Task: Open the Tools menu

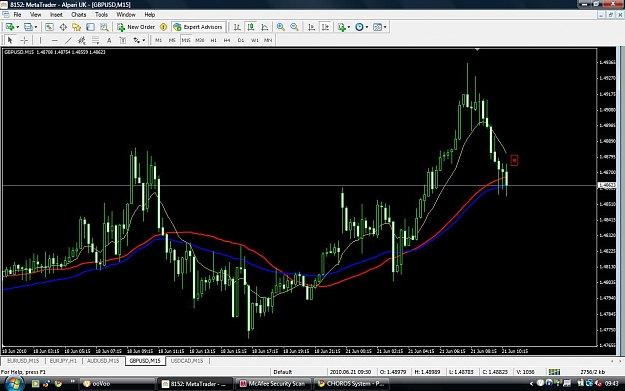Action: click(x=101, y=14)
